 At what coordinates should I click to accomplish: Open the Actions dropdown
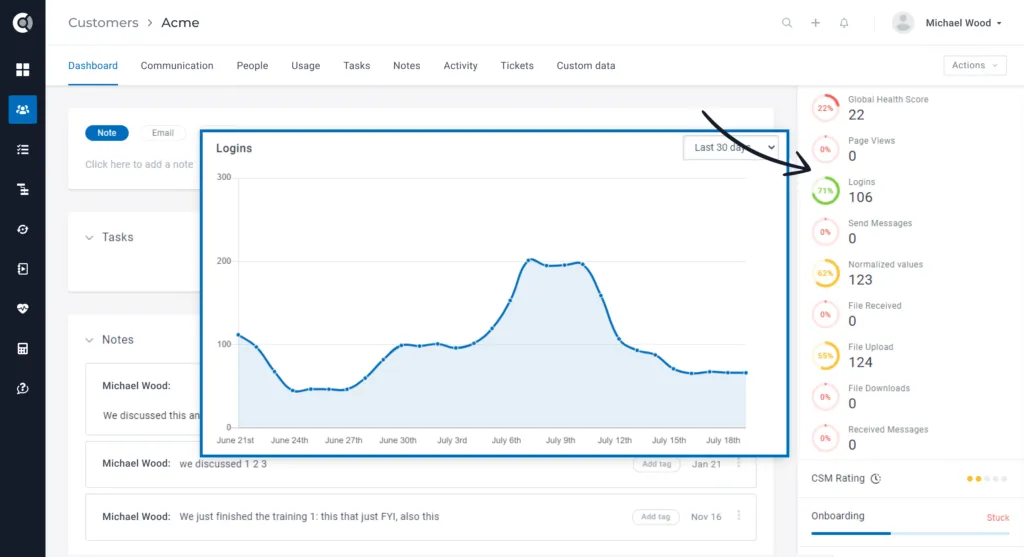click(x=974, y=65)
